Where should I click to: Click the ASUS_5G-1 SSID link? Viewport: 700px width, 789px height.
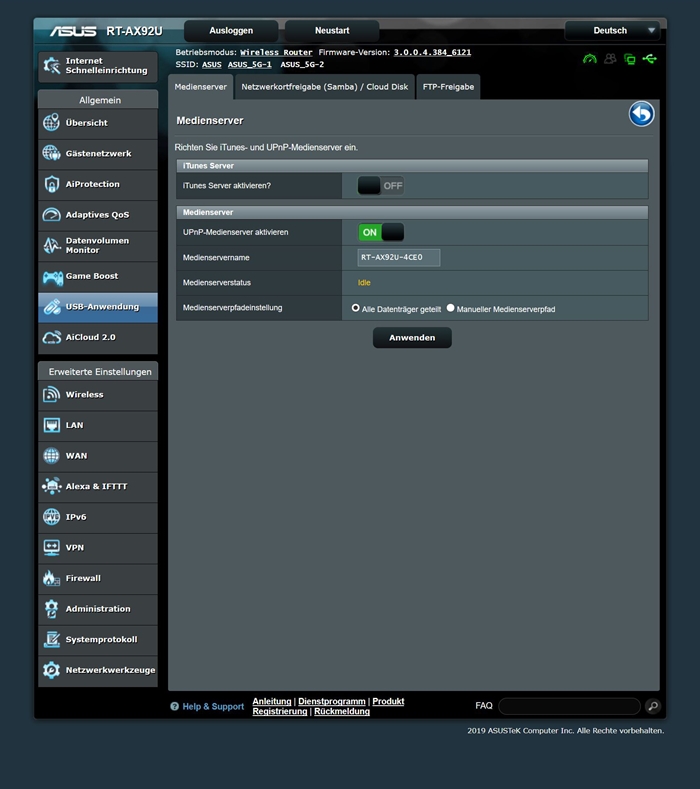click(250, 64)
